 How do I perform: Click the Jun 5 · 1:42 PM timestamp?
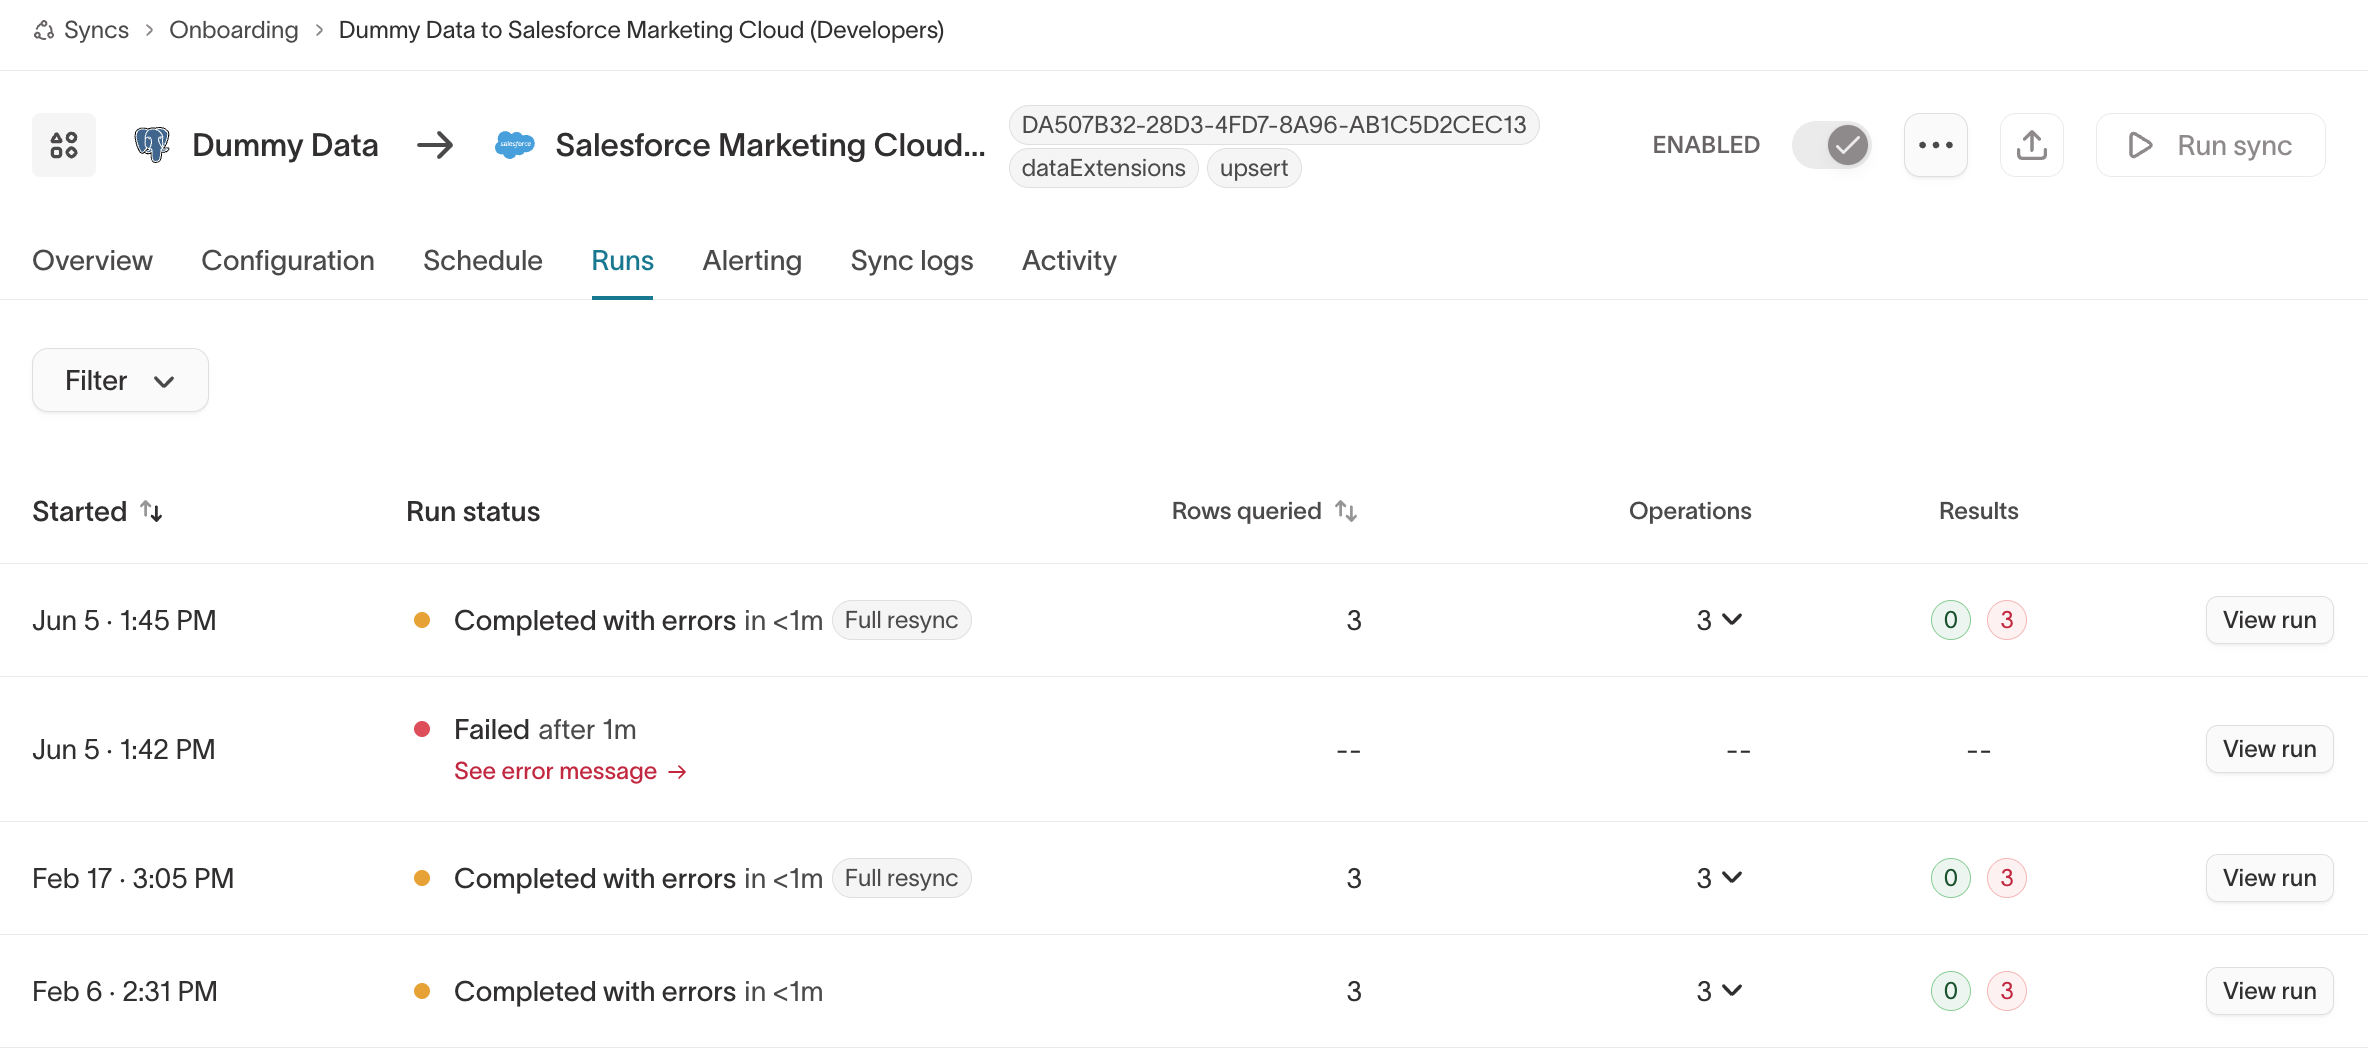point(124,749)
